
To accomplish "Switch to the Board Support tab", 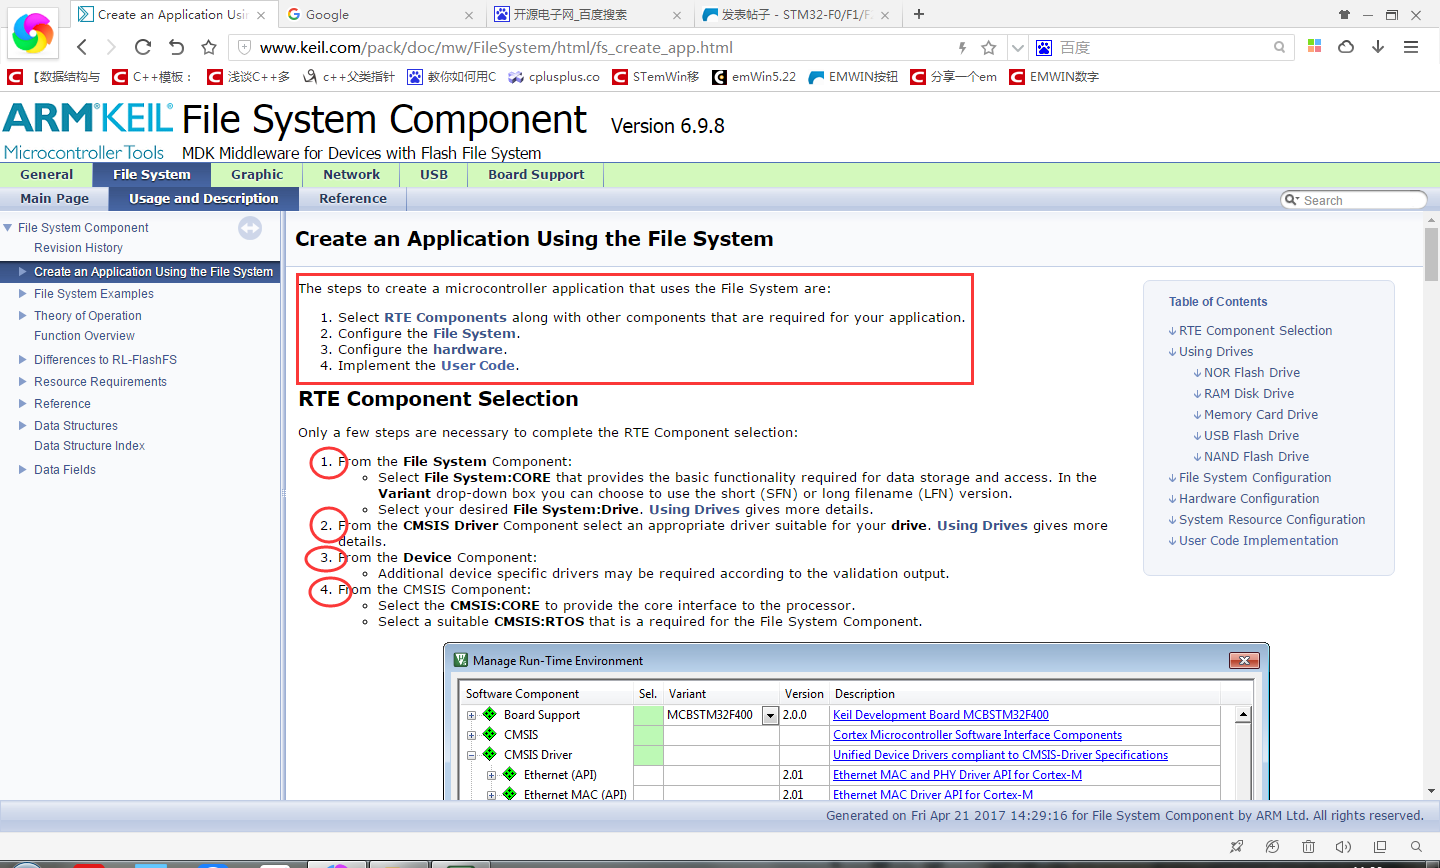I will tap(536, 175).
